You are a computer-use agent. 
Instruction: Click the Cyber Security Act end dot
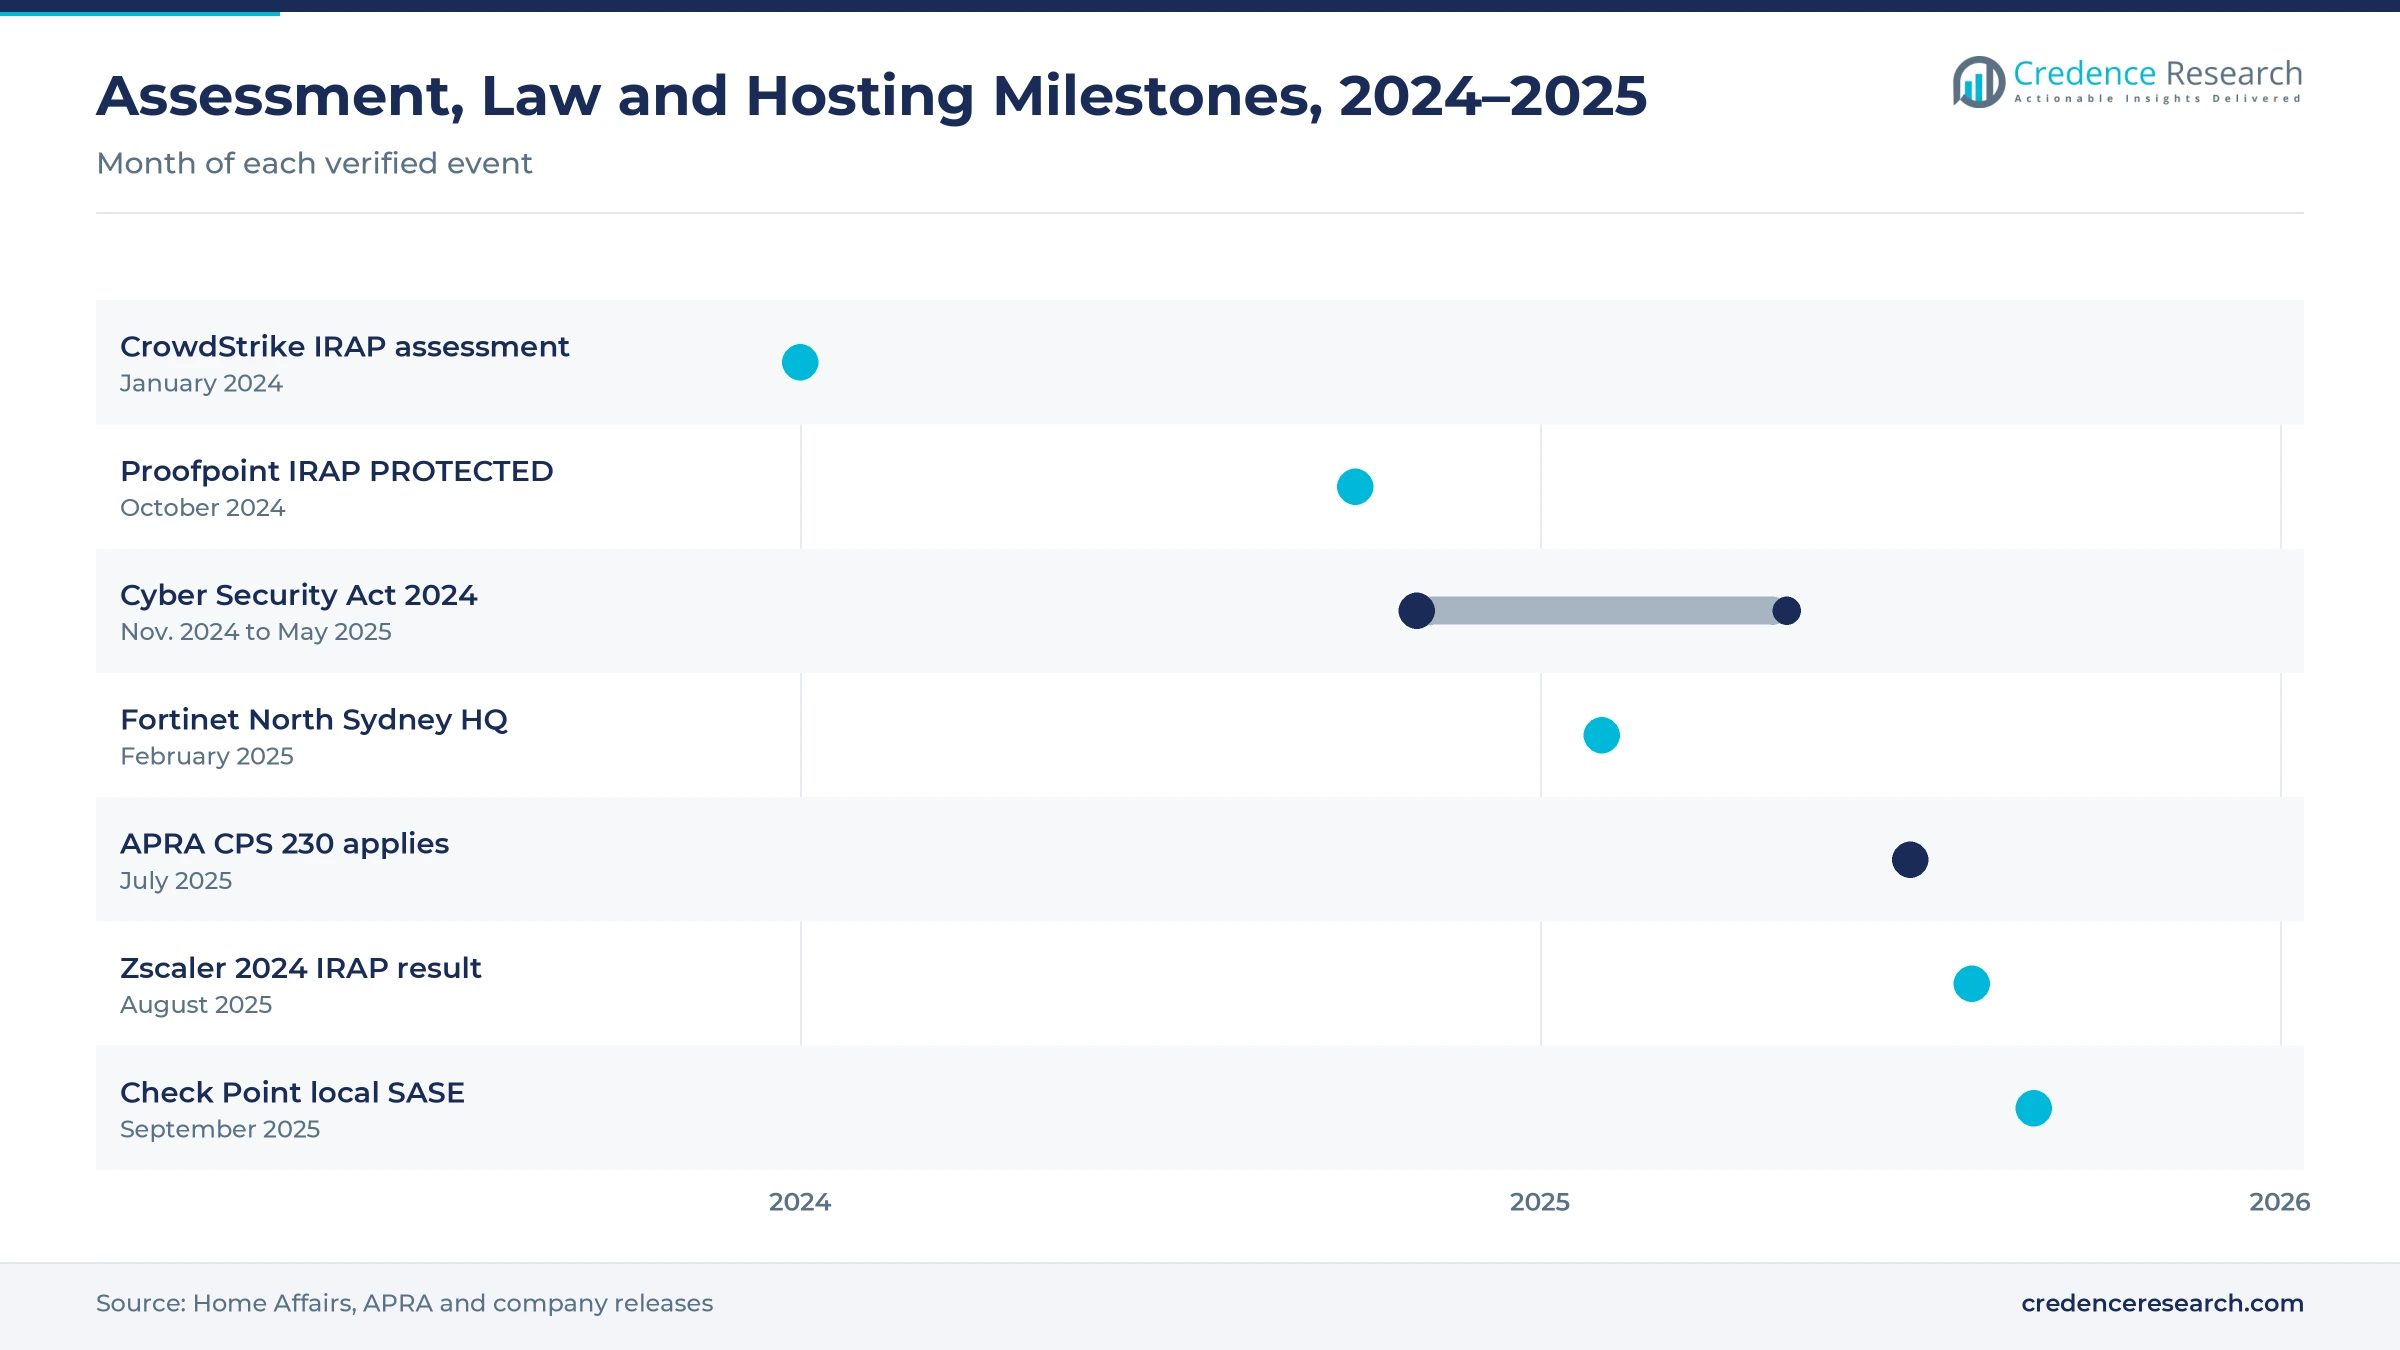tap(1786, 611)
